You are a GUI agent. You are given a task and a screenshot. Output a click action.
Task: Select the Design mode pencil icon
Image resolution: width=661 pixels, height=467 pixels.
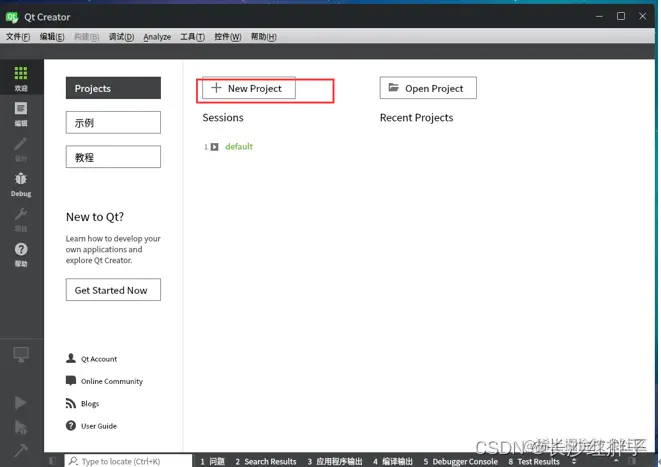tap(21, 144)
